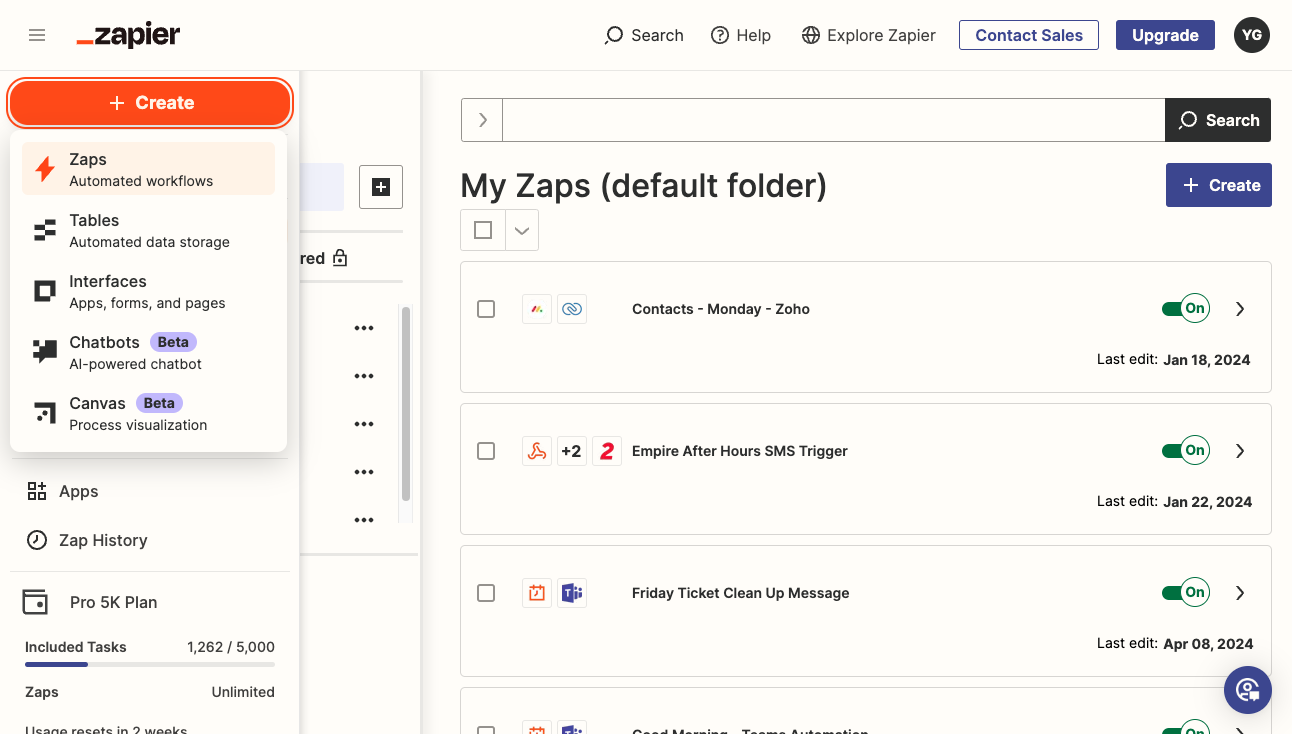
Task: Click the Zoho app icon in Contacts zap
Action: tap(572, 309)
